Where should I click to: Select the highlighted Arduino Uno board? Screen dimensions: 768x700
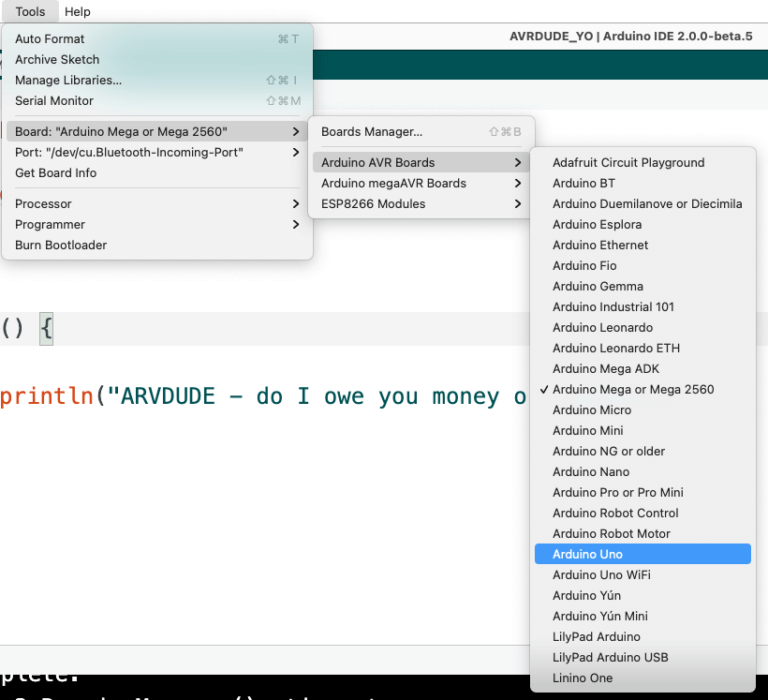(x=643, y=554)
